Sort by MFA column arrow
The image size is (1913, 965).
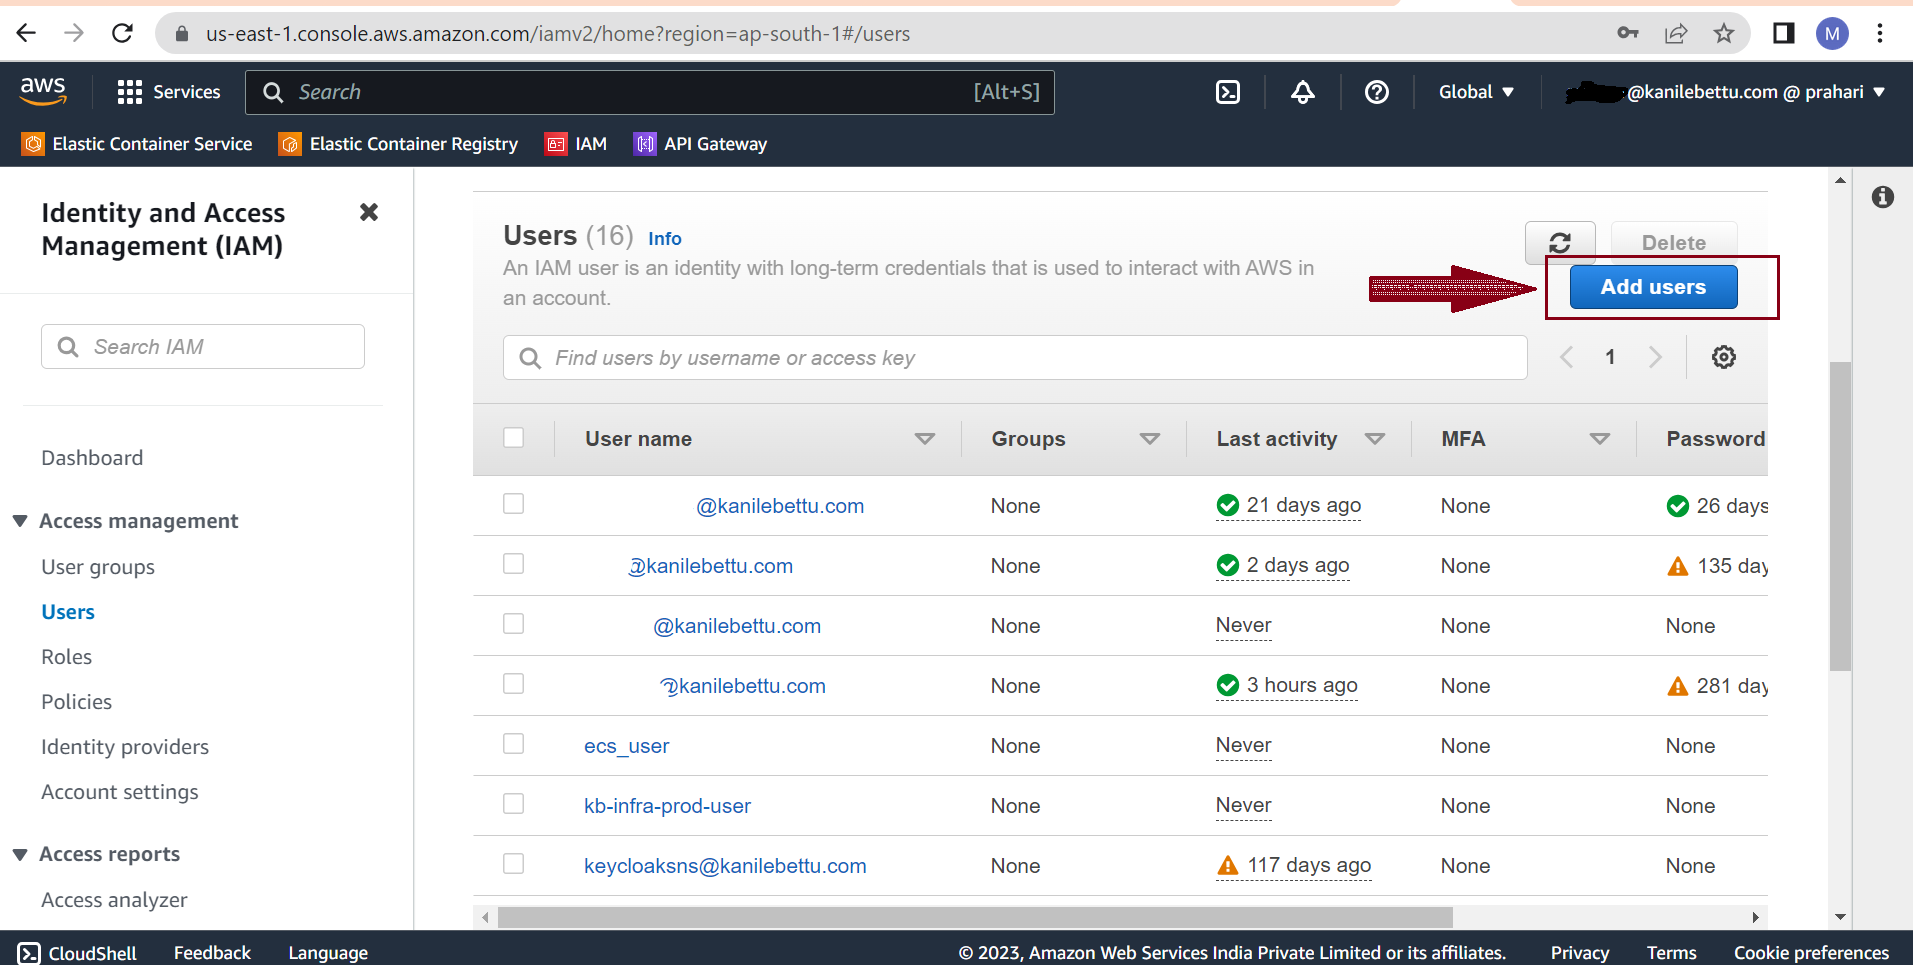tap(1600, 439)
